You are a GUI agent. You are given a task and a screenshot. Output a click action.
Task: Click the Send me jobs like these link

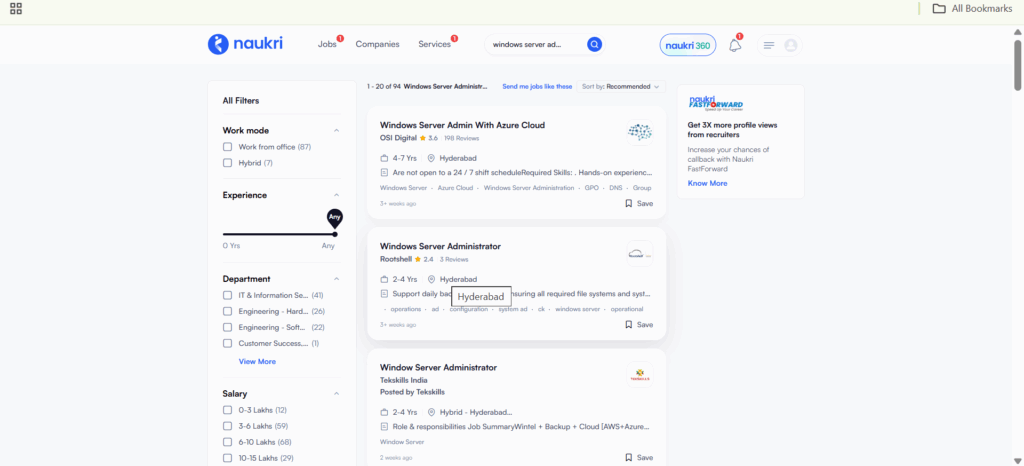537,87
